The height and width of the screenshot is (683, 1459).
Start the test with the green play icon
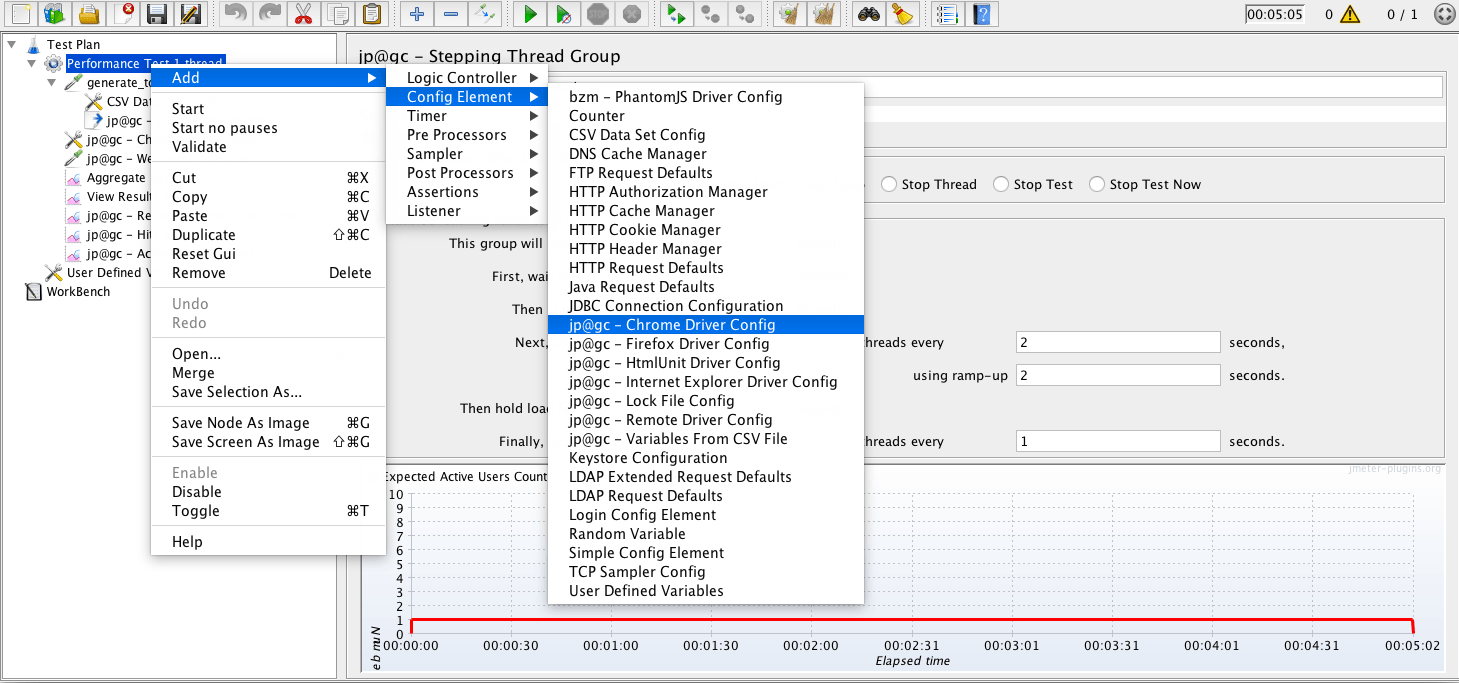[530, 14]
